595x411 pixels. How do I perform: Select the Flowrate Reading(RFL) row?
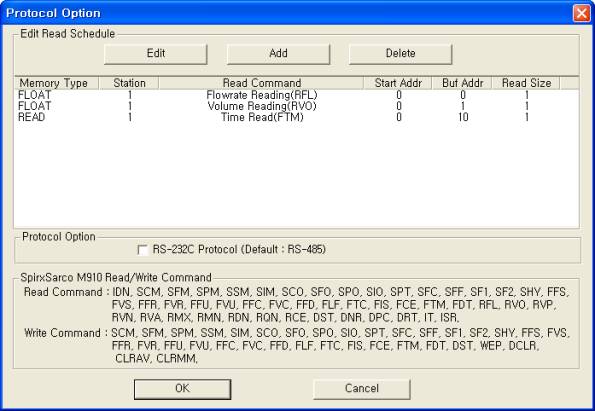click(x=296, y=95)
